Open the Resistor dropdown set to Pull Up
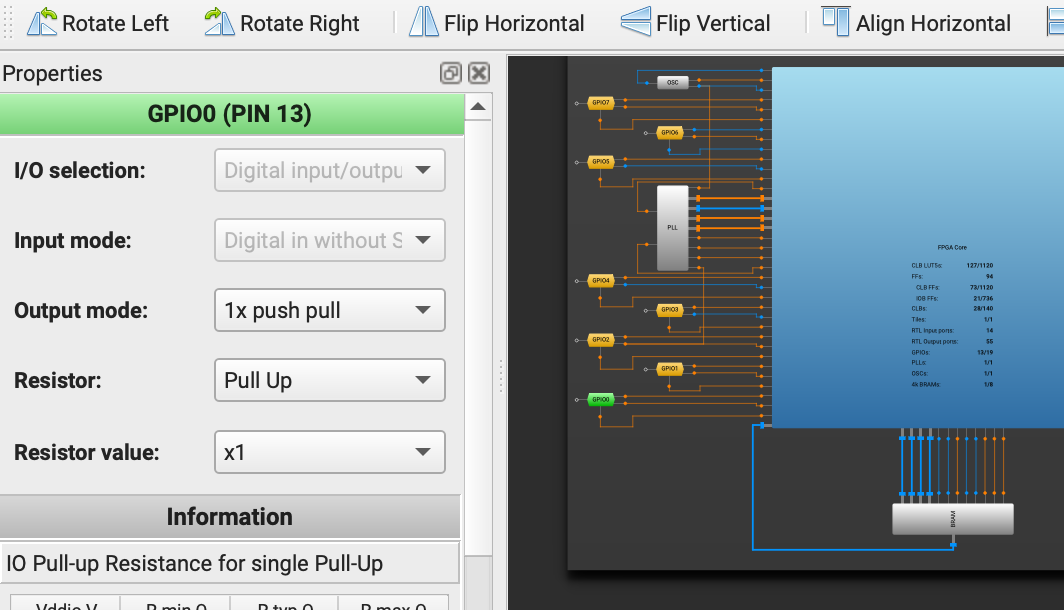 [330, 380]
